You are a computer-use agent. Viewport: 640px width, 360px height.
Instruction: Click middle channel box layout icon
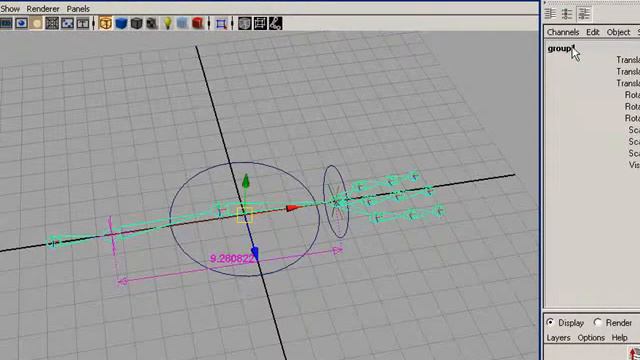567,13
